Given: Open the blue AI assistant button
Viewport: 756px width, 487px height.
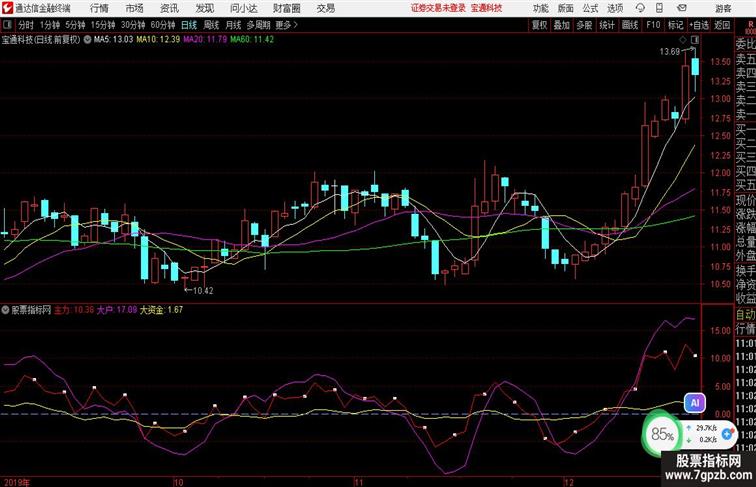Looking at the screenshot, I should tap(695, 403).
